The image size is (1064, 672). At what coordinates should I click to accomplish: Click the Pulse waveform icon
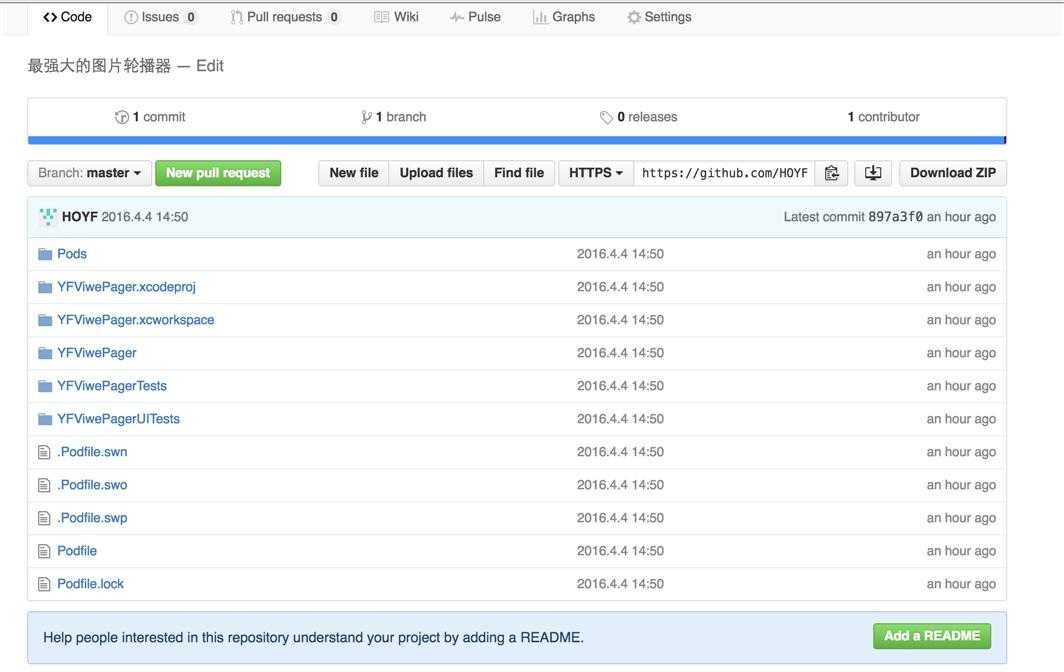pos(457,18)
